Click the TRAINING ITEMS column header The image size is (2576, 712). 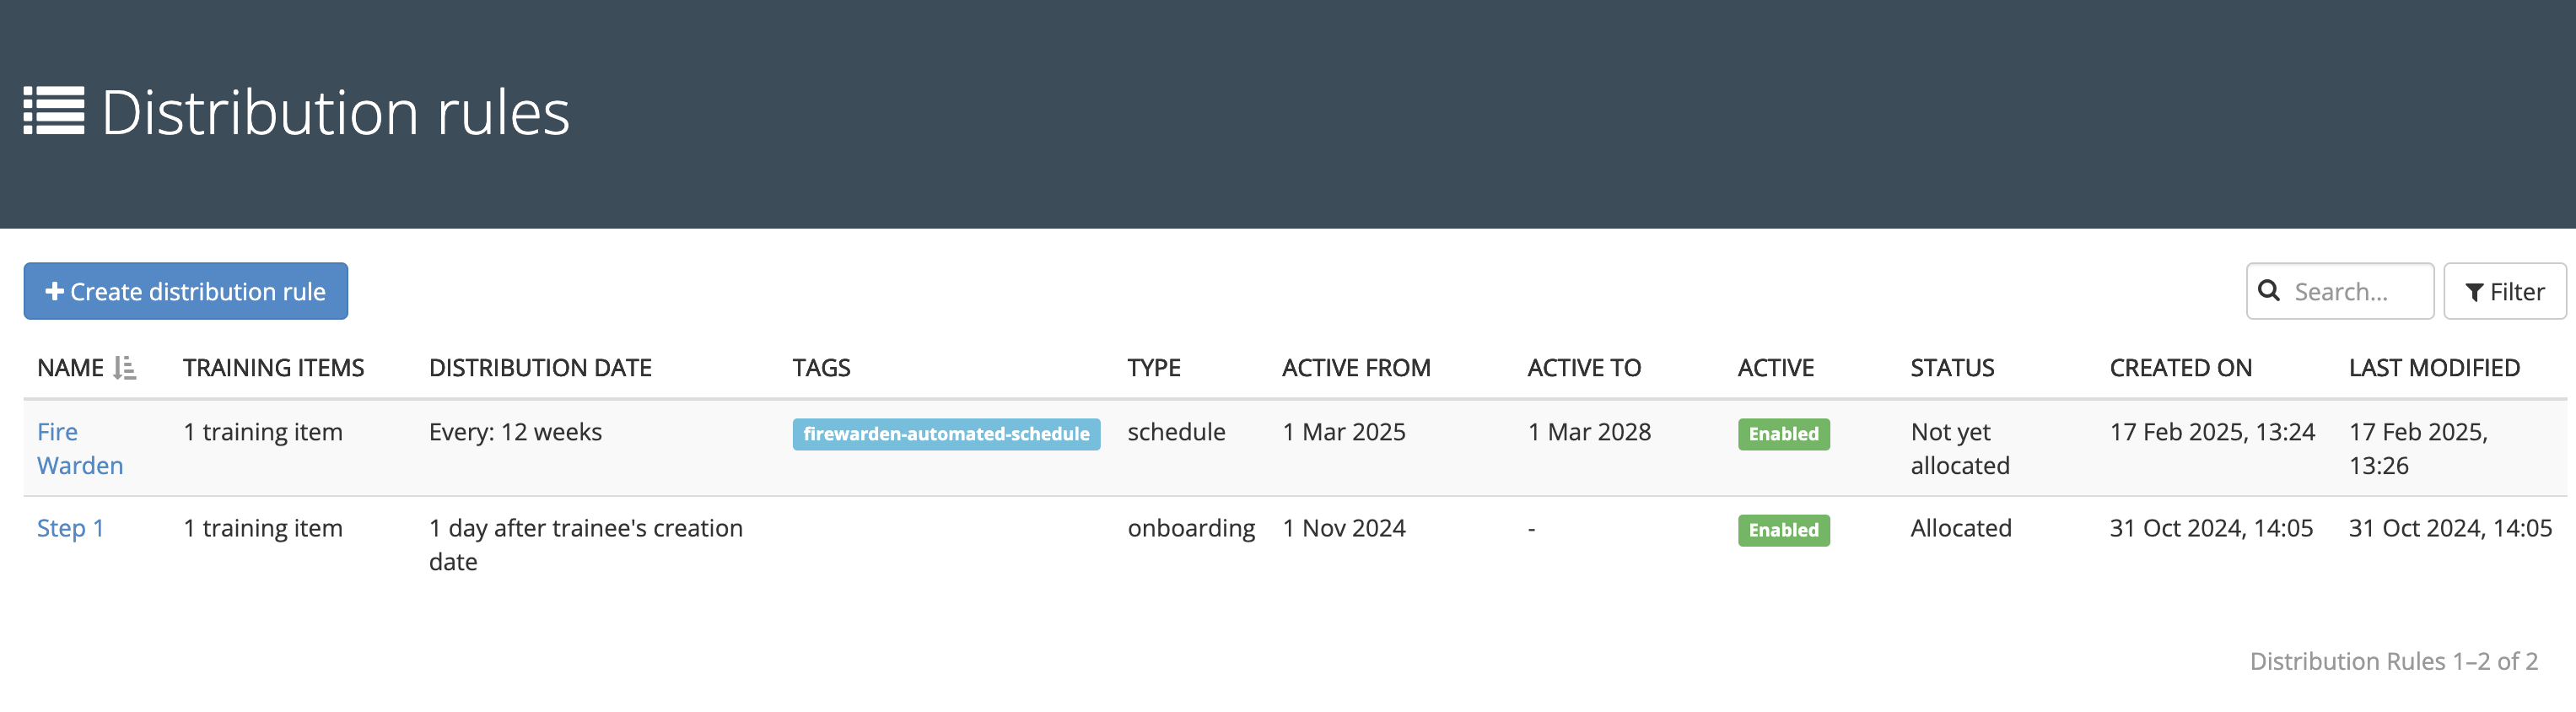(273, 368)
